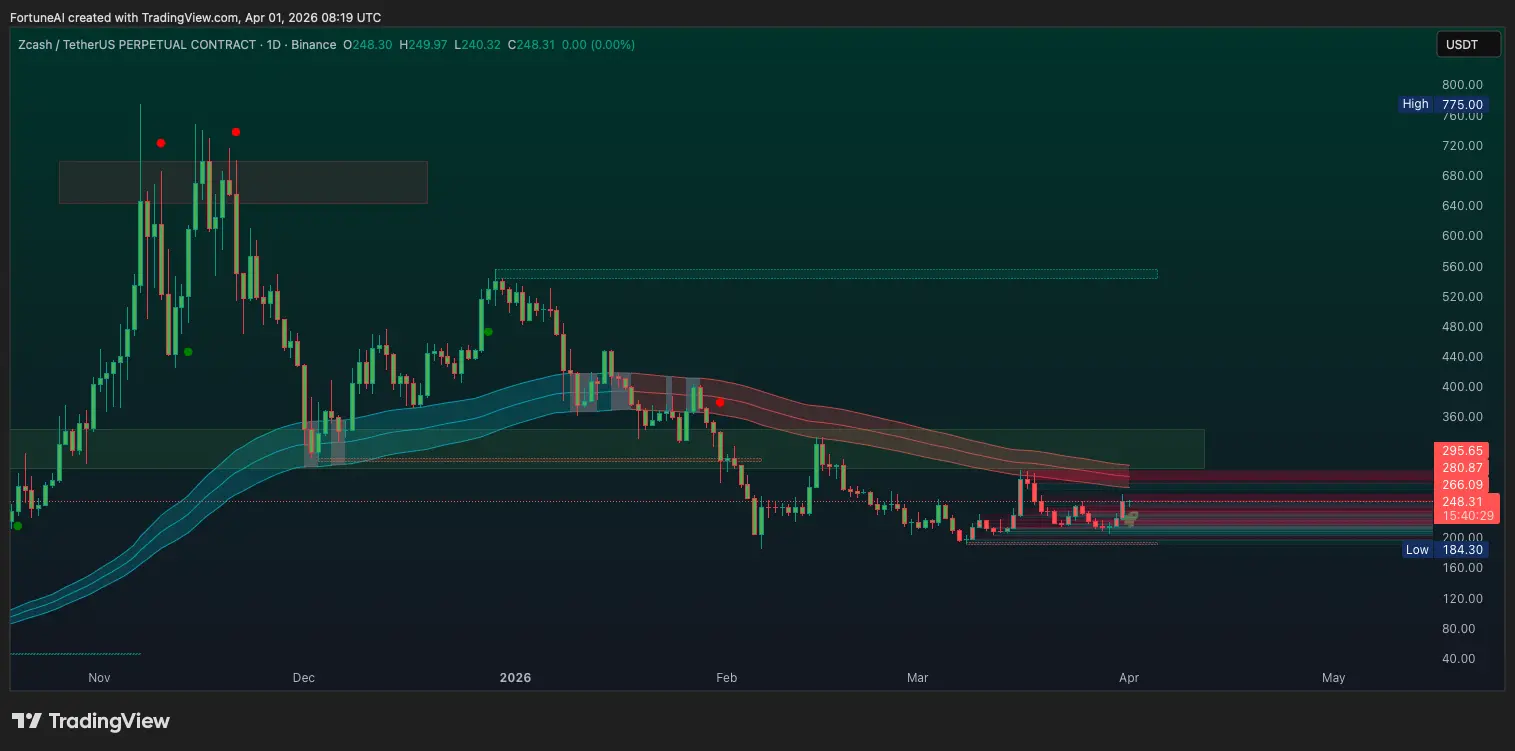Select the high value H249.97

423,45
